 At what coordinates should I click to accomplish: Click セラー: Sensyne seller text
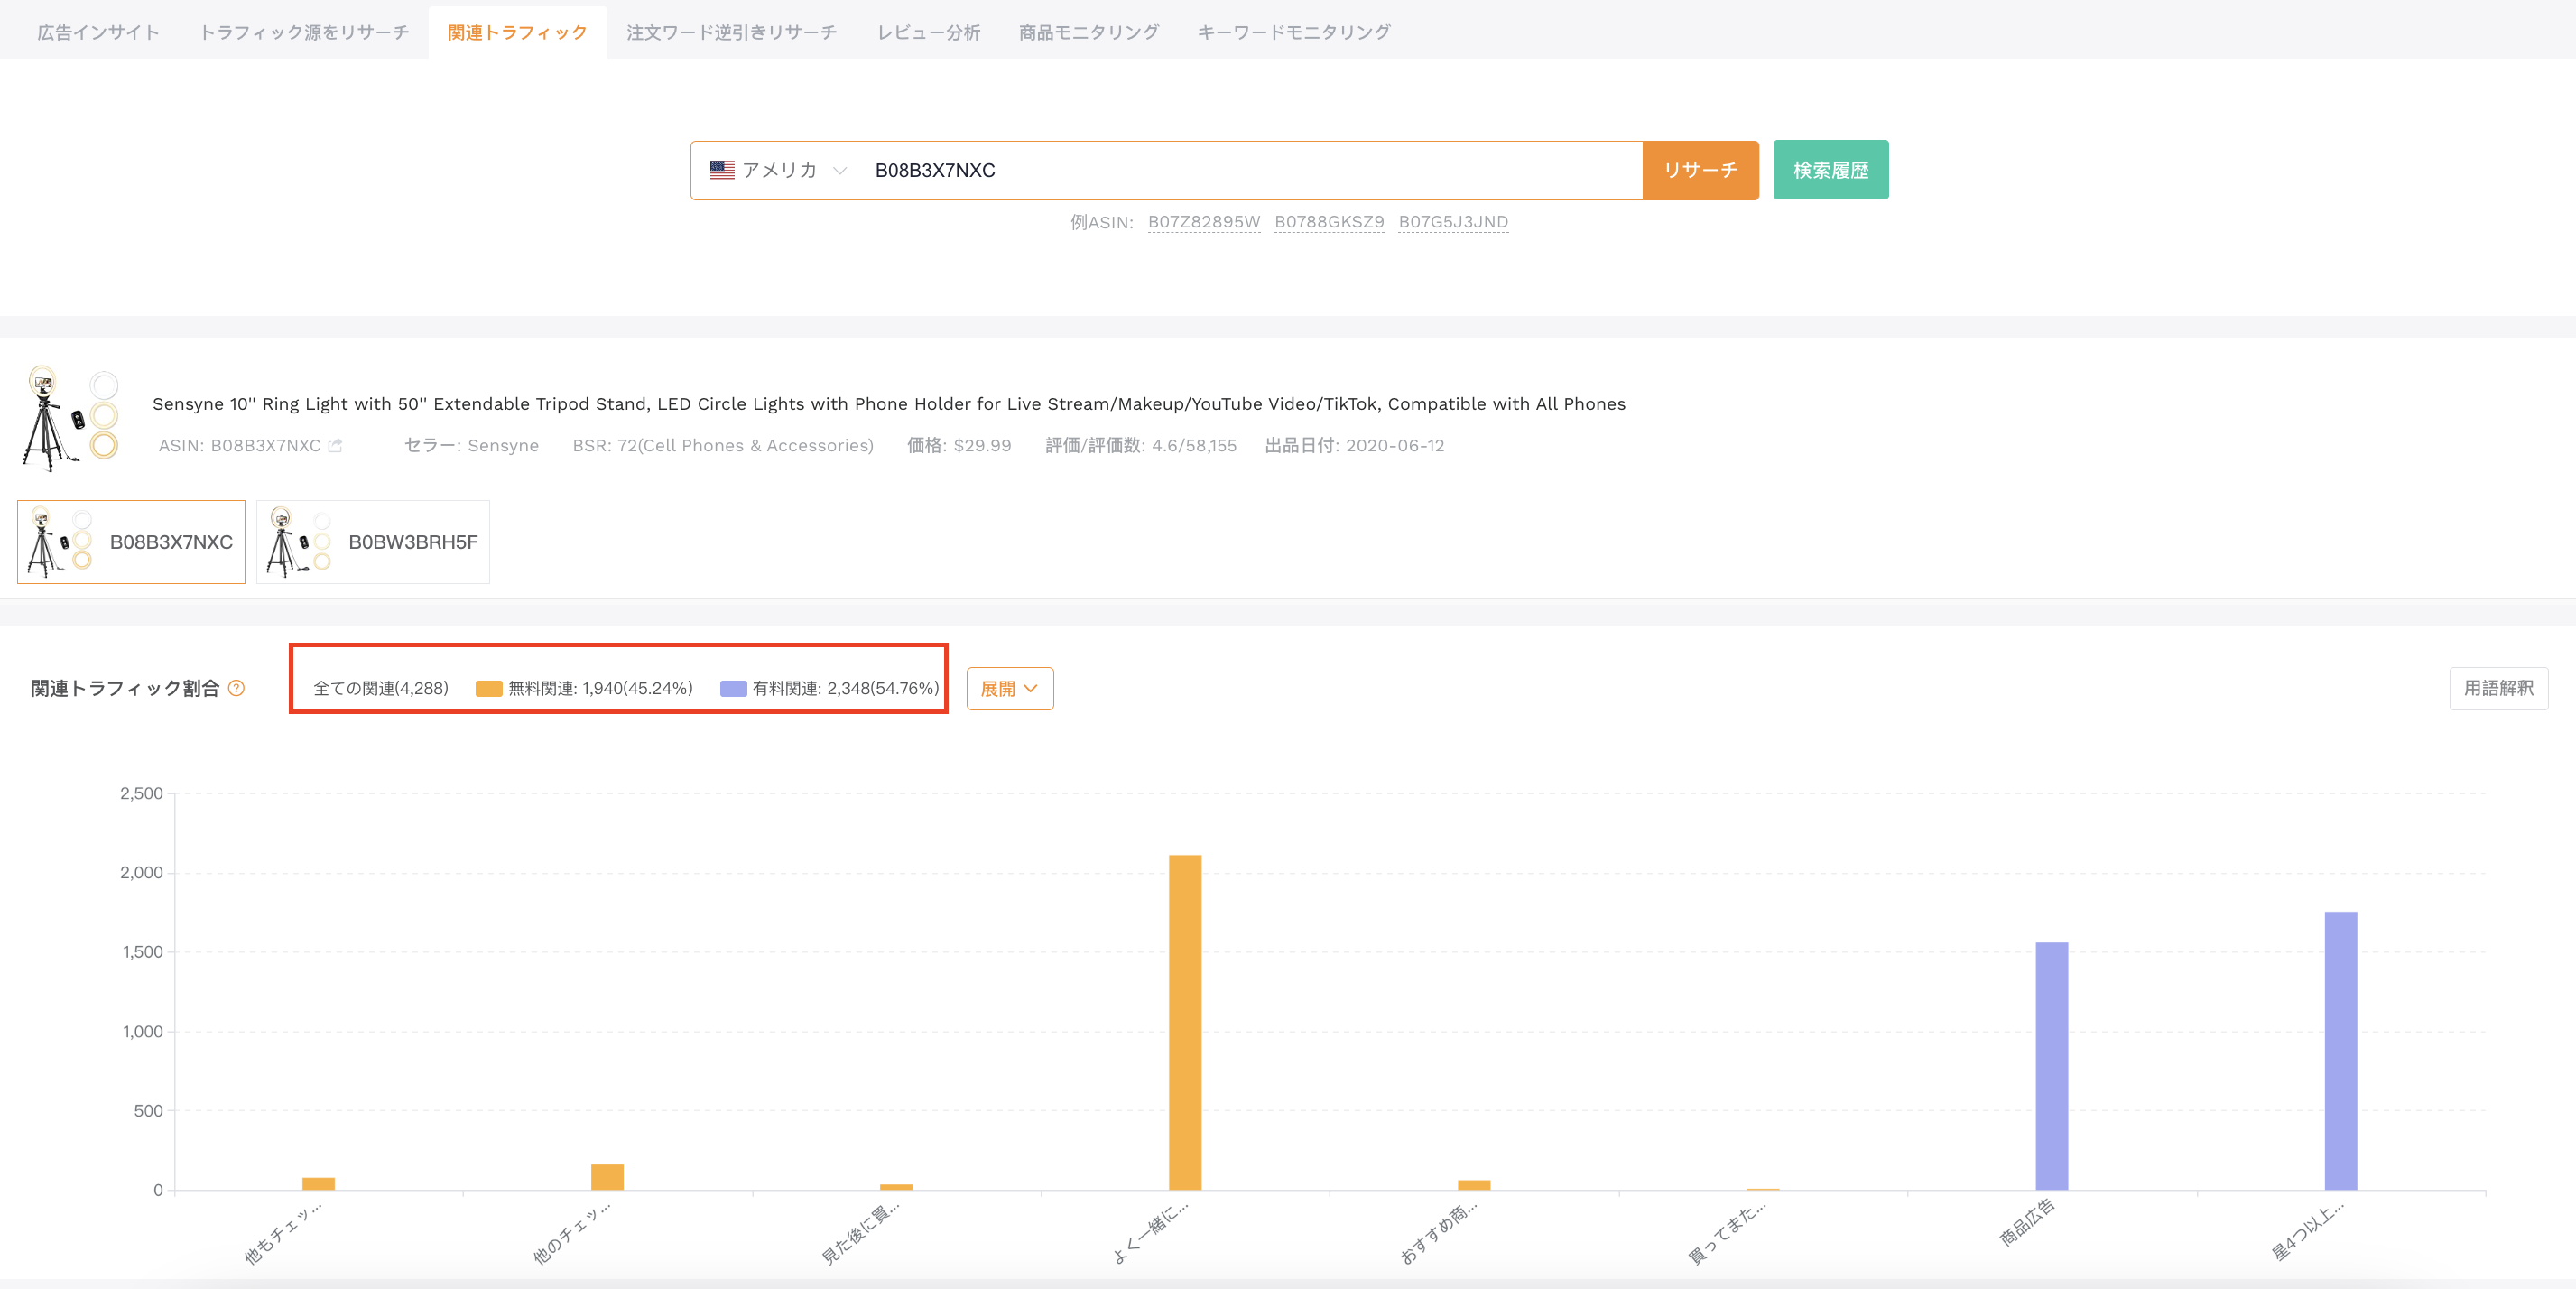(x=471, y=446)
